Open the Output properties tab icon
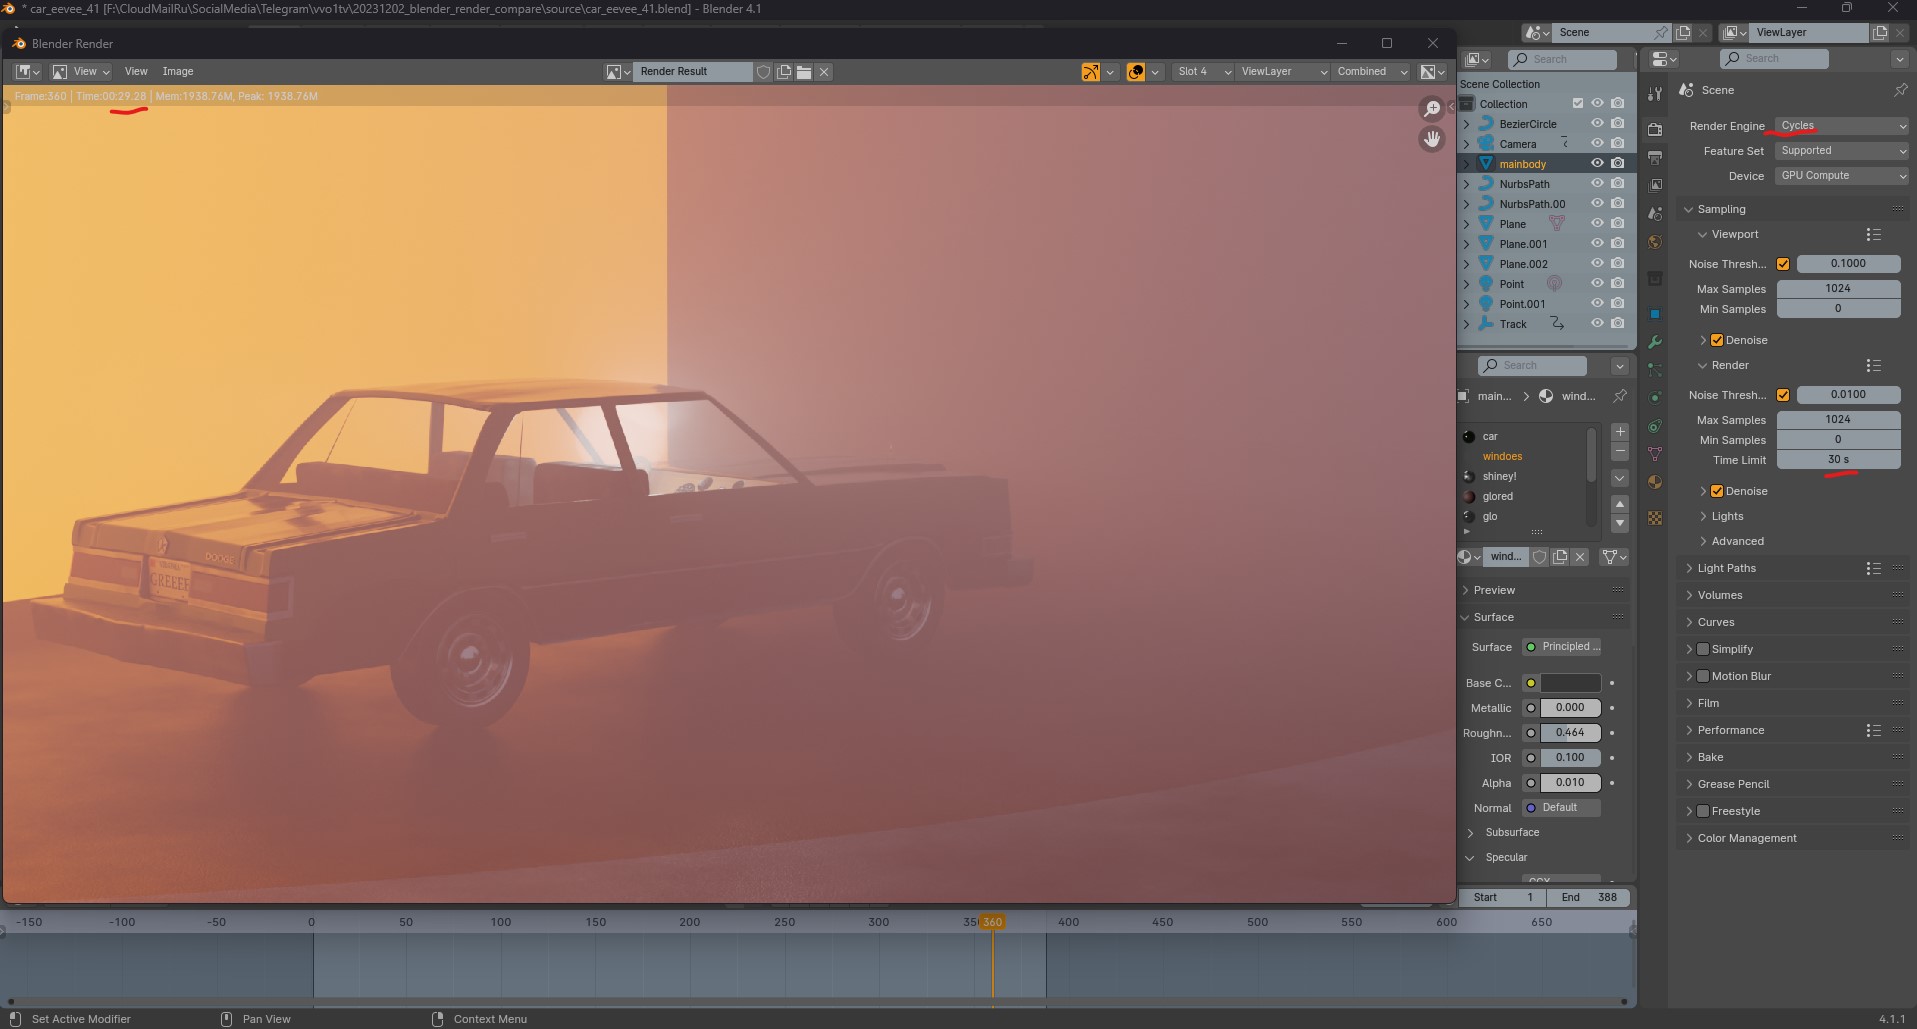Viewport: 1917px width, 1029px height. [x=1655, y=157]
